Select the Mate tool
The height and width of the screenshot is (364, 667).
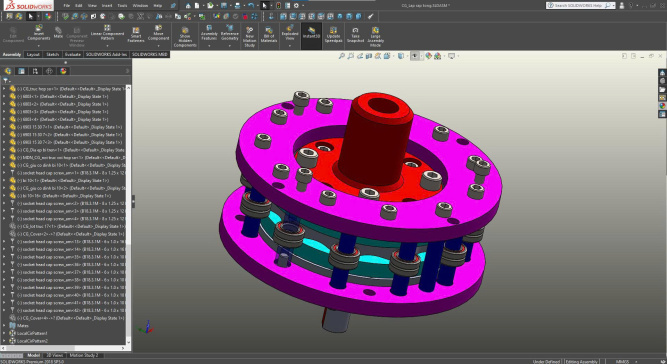58,33
